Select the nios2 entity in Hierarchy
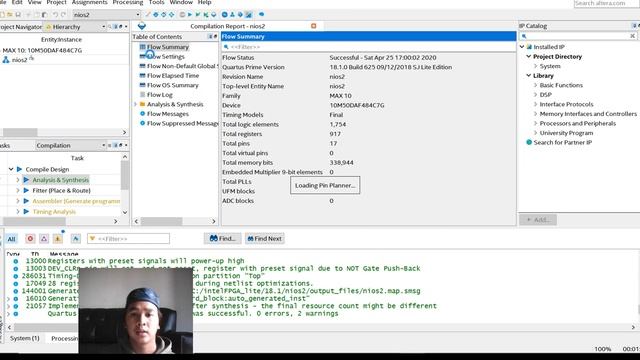The width and height of the screenshot is (640, 360). 19,60
